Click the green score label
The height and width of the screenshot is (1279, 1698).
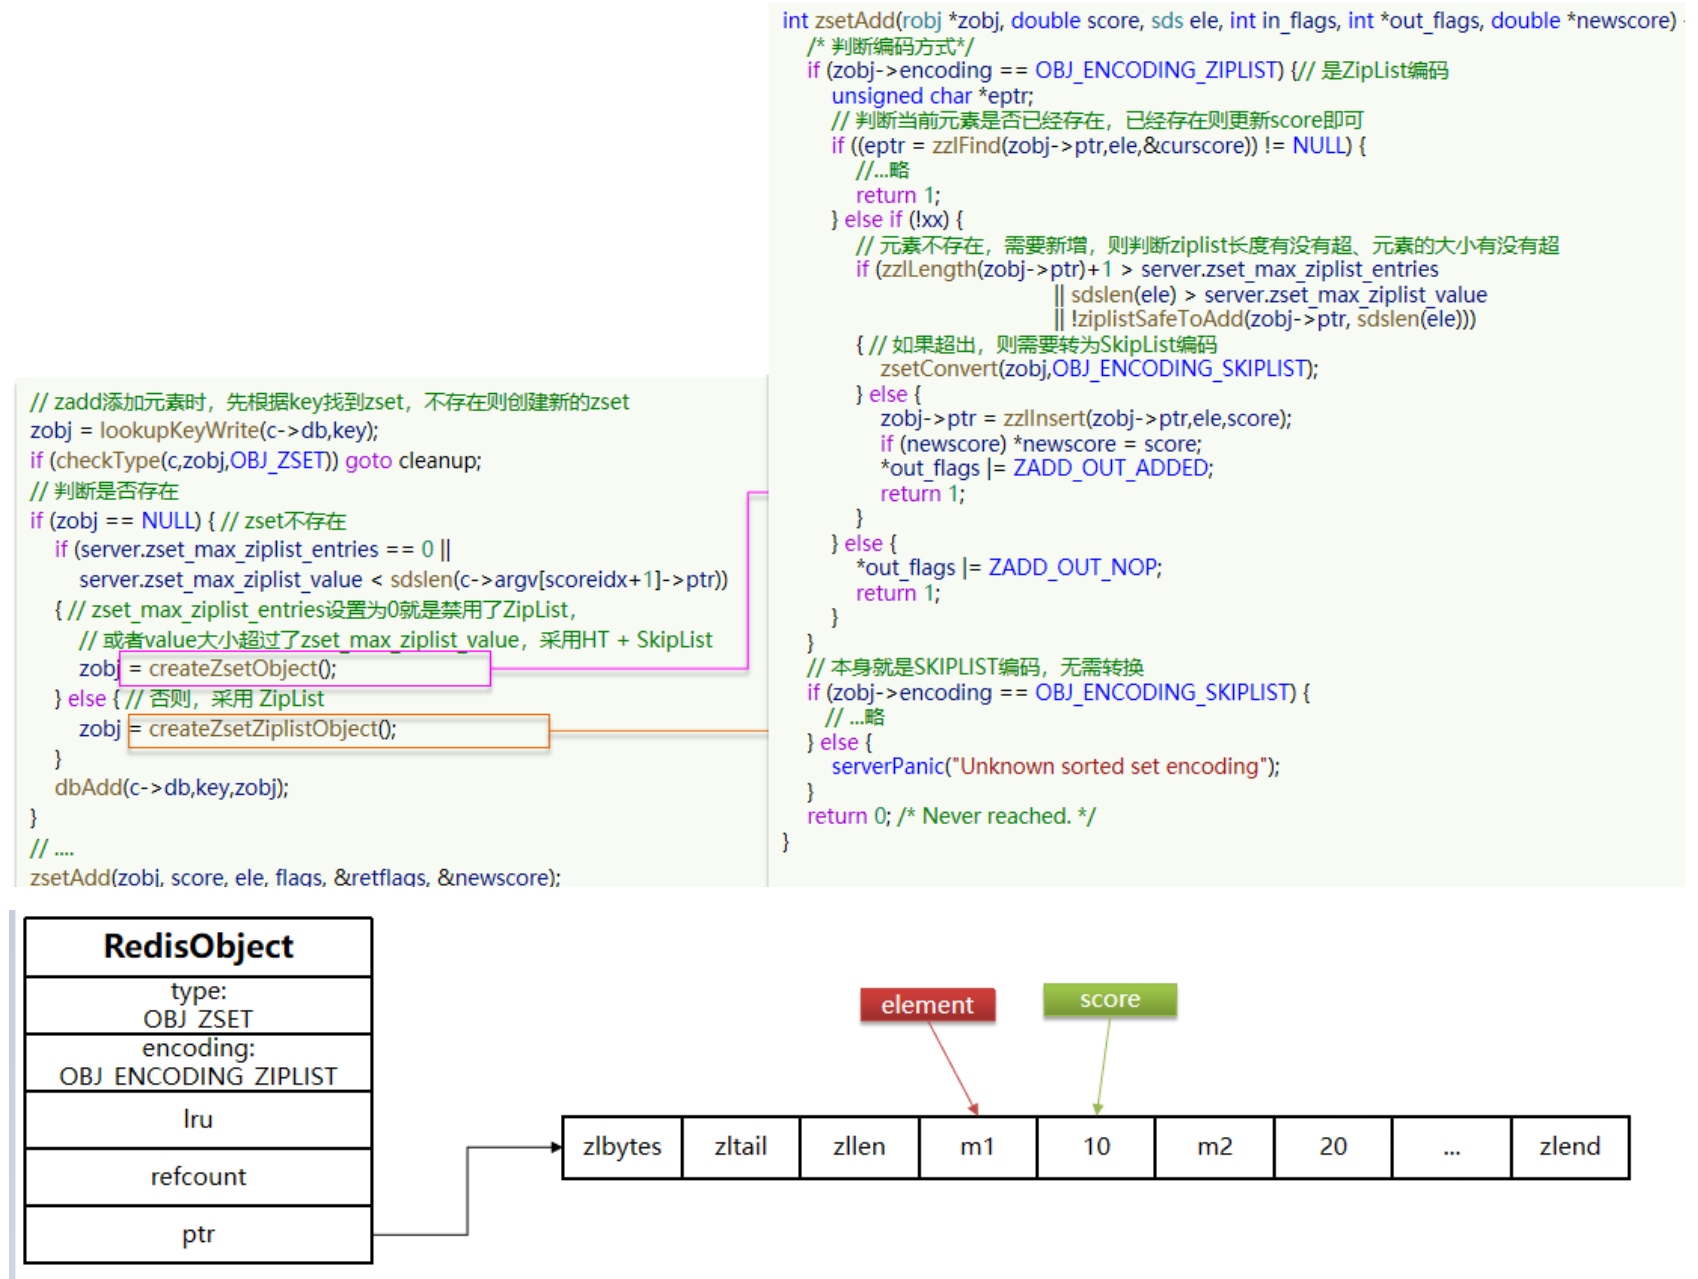coord(1109,1000)
